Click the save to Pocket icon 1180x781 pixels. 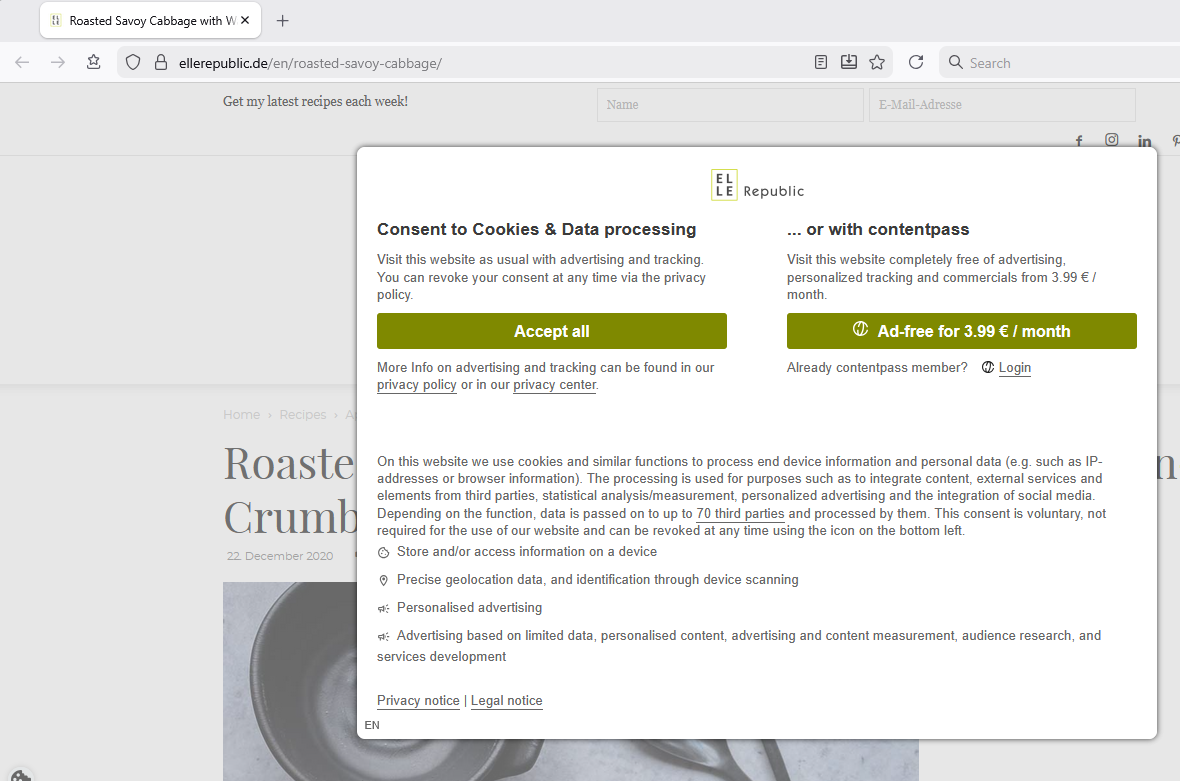tap(849, 62)
